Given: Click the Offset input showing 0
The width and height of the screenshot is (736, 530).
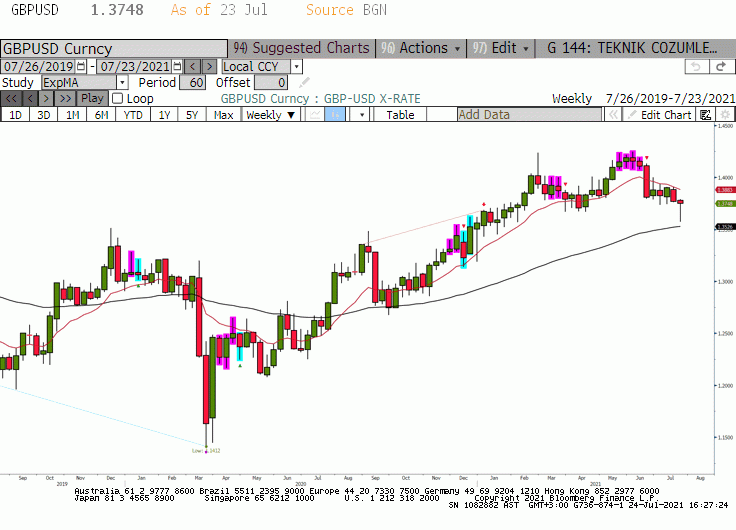Looking at the screenshot, I should [x=271, y=83].
